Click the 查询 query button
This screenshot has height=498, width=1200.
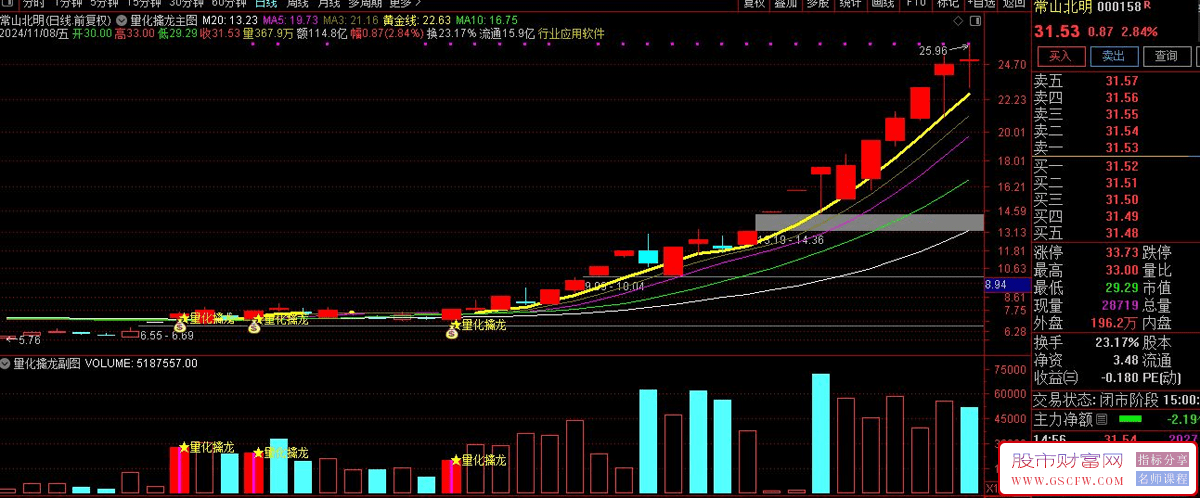click(1165, 56)
